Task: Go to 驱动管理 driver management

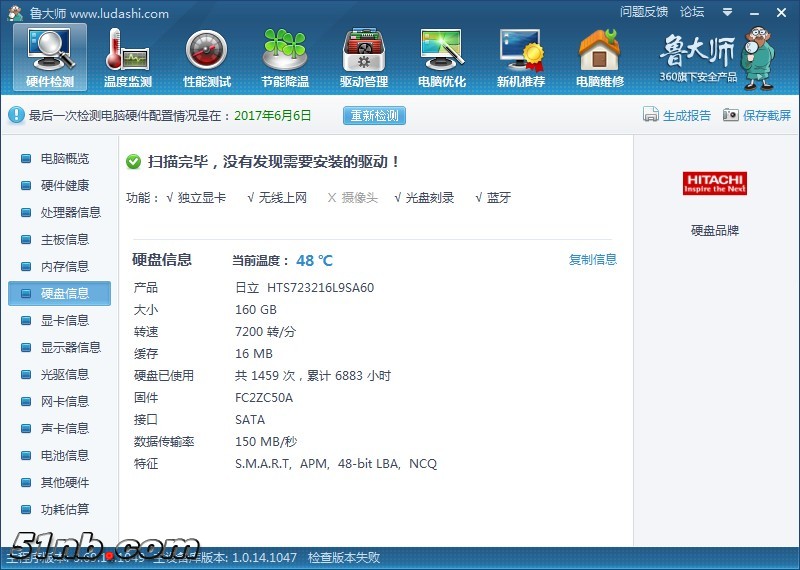Action: (363, 57)
